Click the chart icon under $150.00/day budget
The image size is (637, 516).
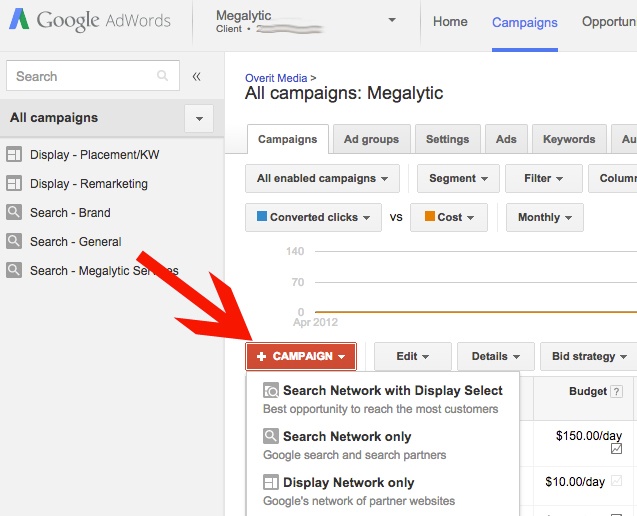pyautogui.click(x=616, y=449)
